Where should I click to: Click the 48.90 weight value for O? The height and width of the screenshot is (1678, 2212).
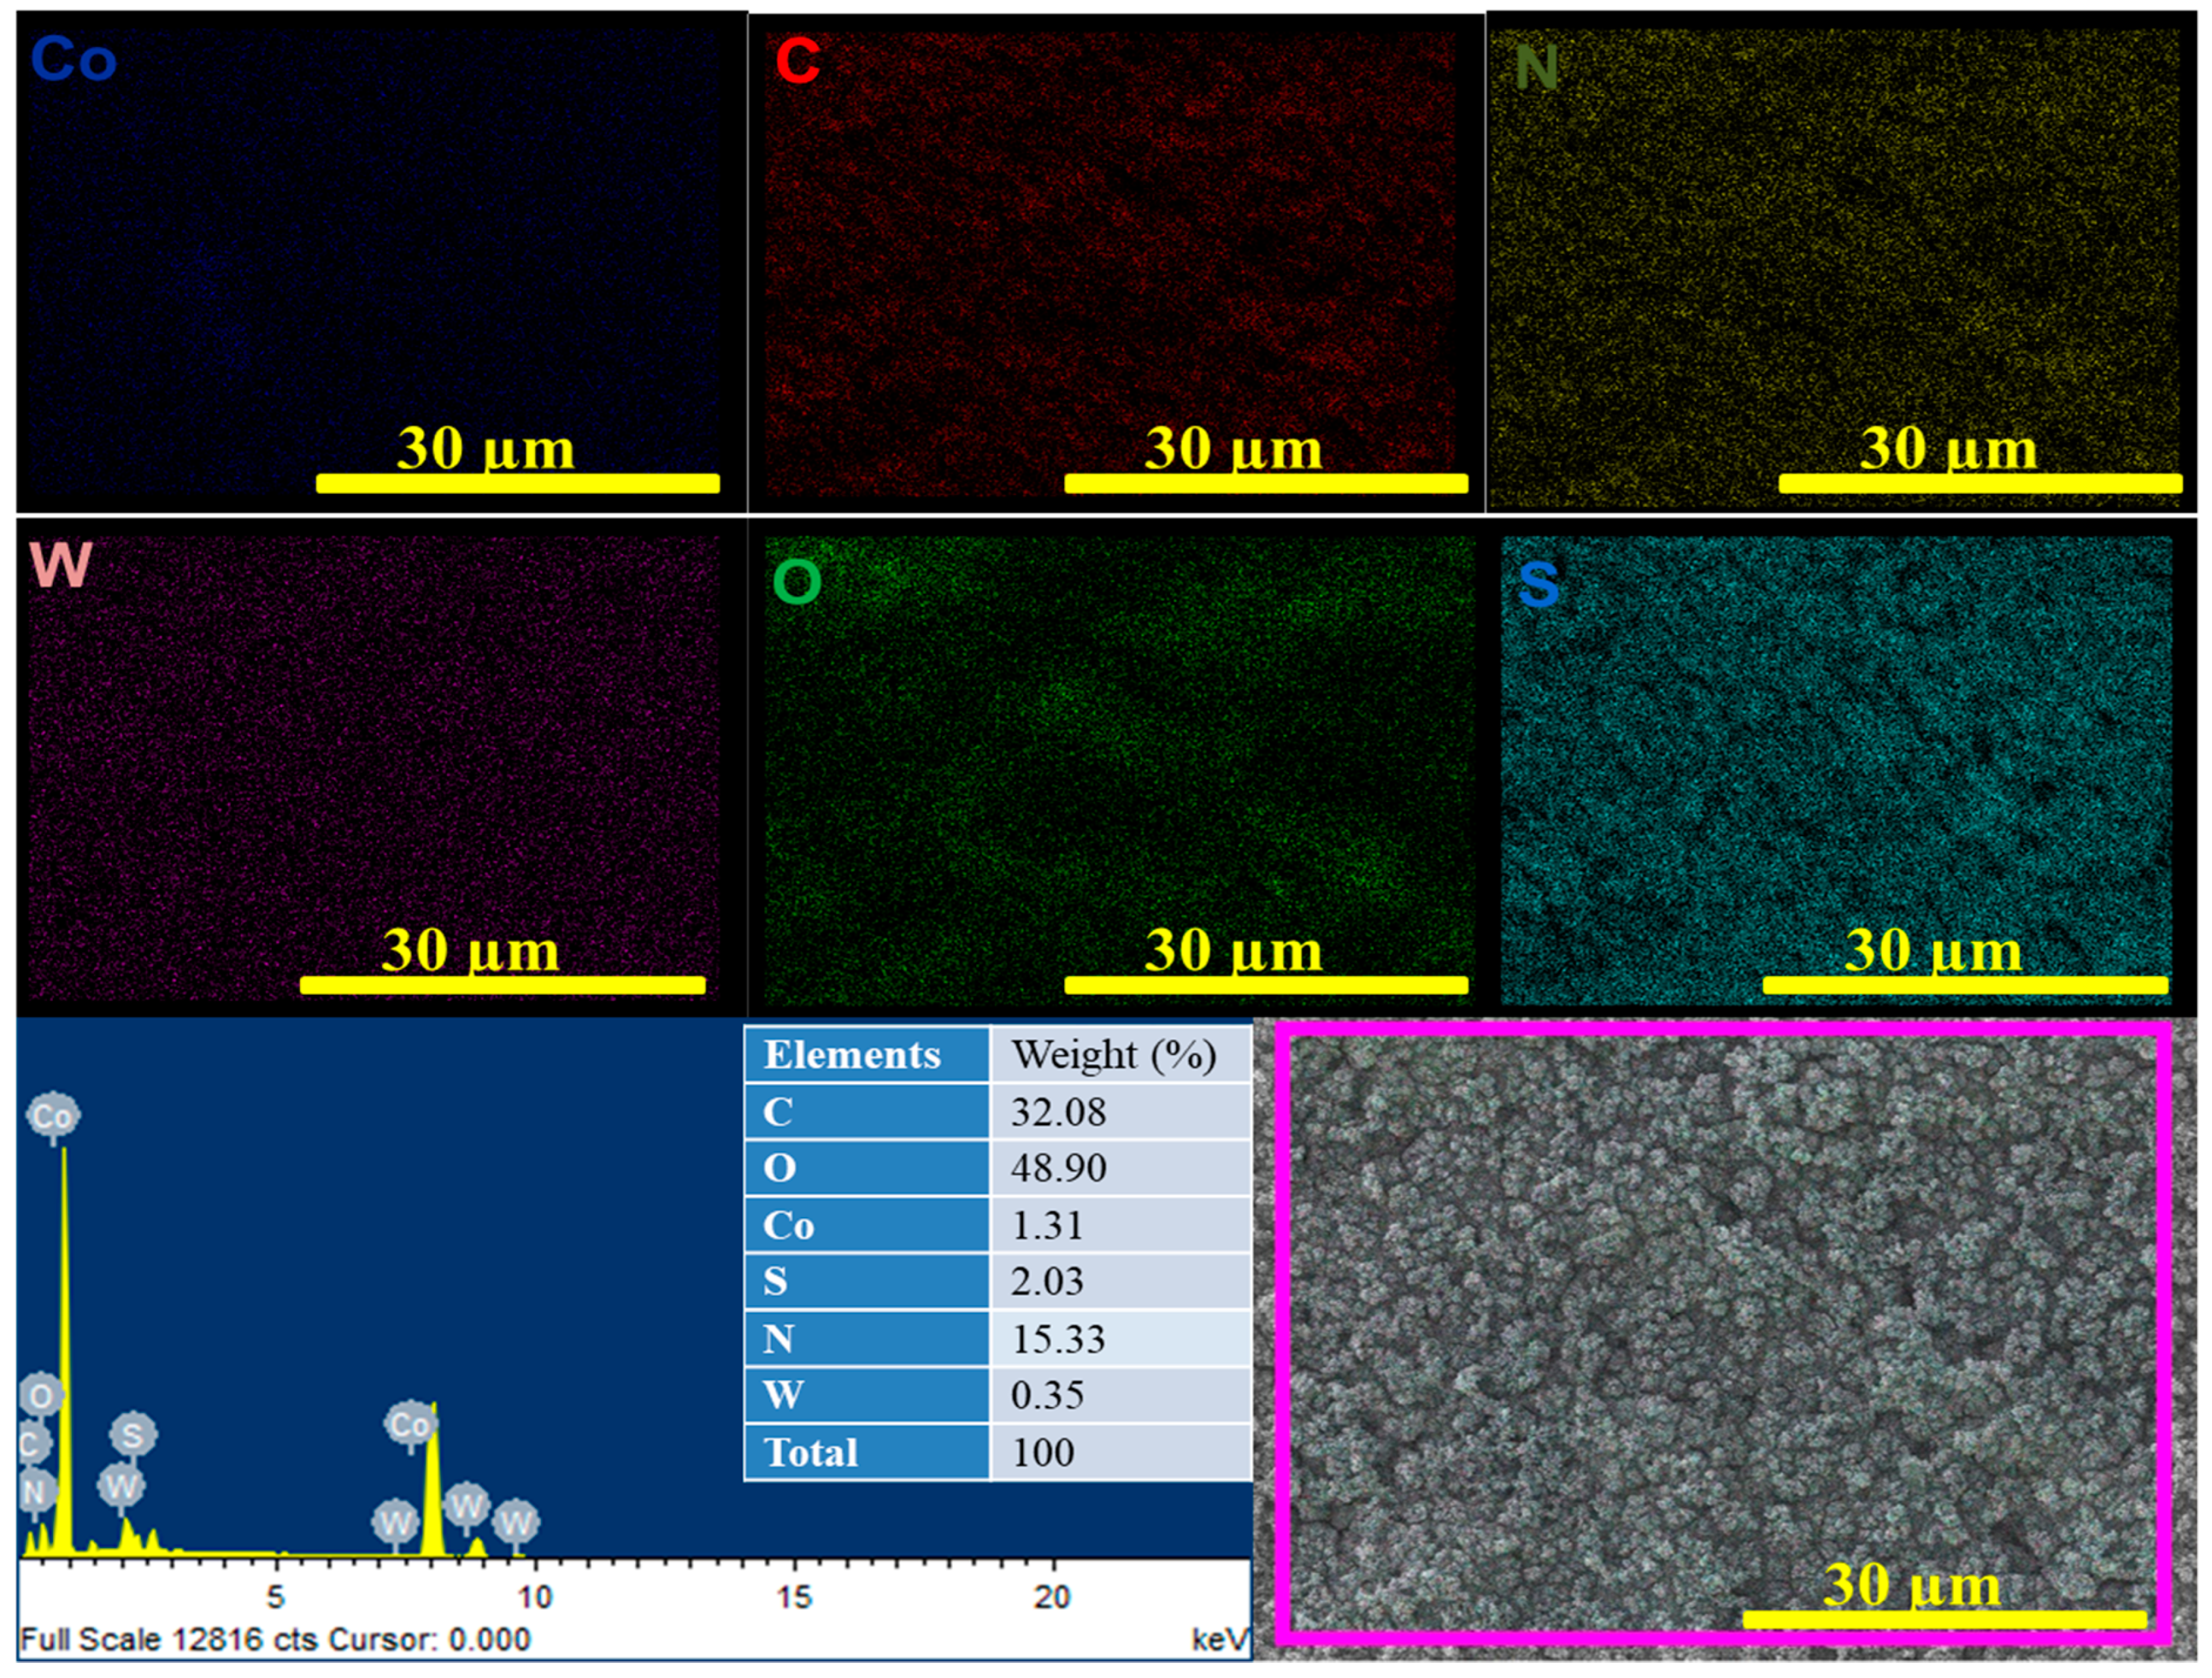1059,1167
